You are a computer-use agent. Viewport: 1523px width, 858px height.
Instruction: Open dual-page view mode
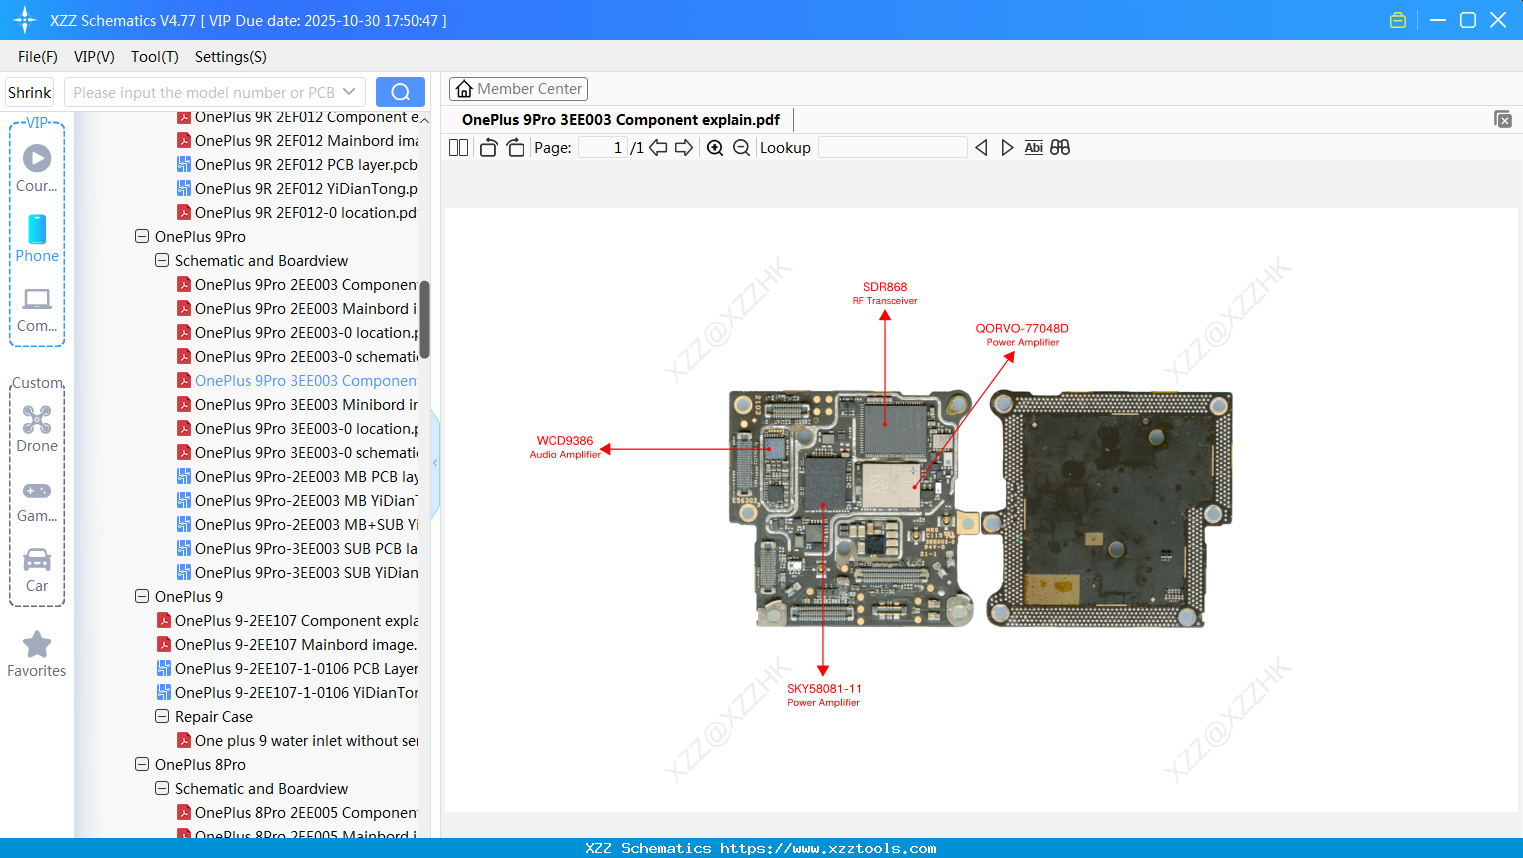(x=457, y=147)
